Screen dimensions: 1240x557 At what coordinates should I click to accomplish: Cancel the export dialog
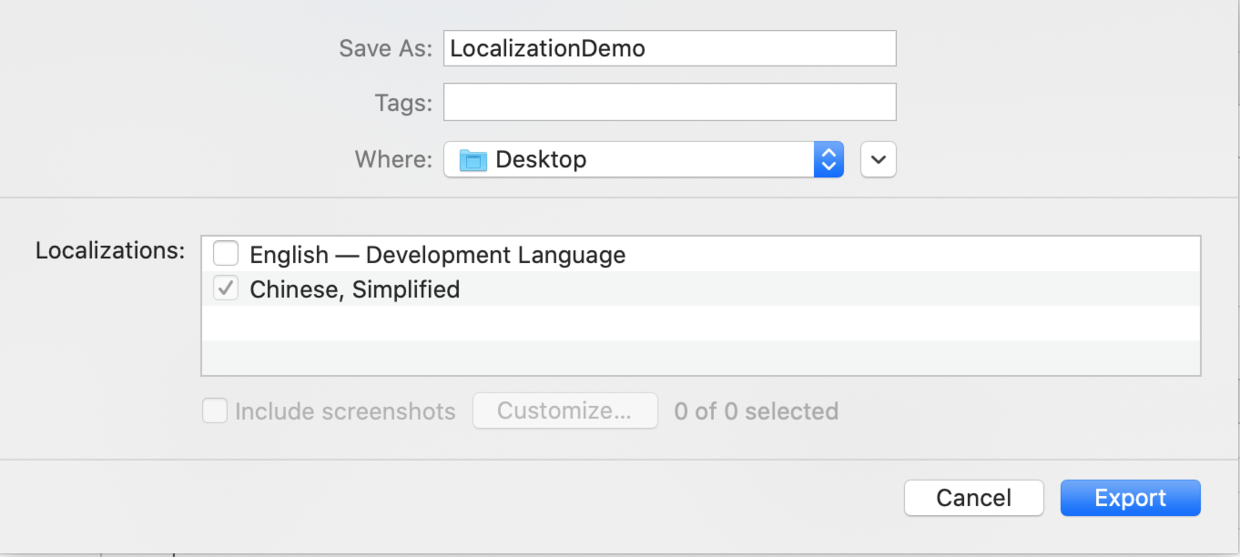tap(973, 498)
